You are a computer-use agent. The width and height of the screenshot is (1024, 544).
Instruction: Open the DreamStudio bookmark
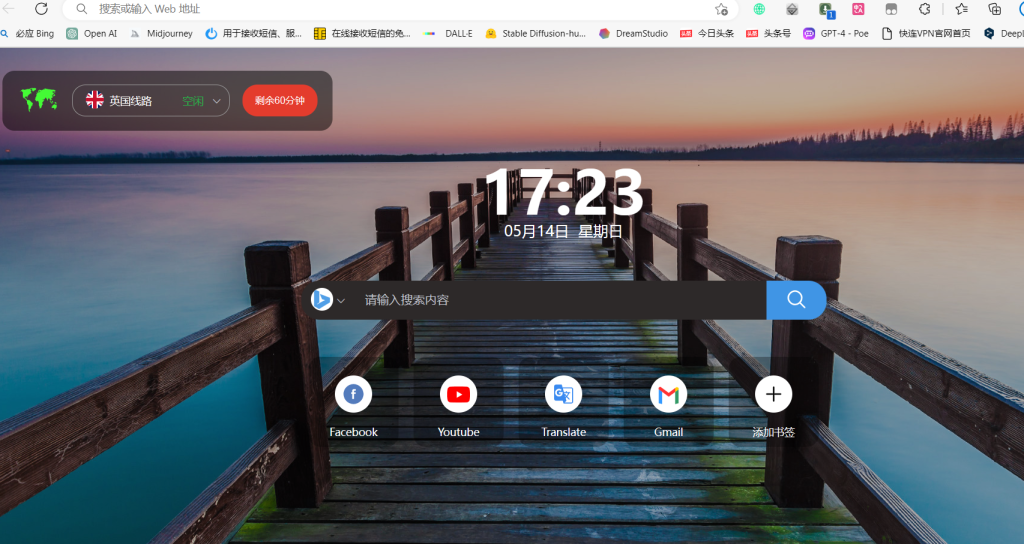633,33
